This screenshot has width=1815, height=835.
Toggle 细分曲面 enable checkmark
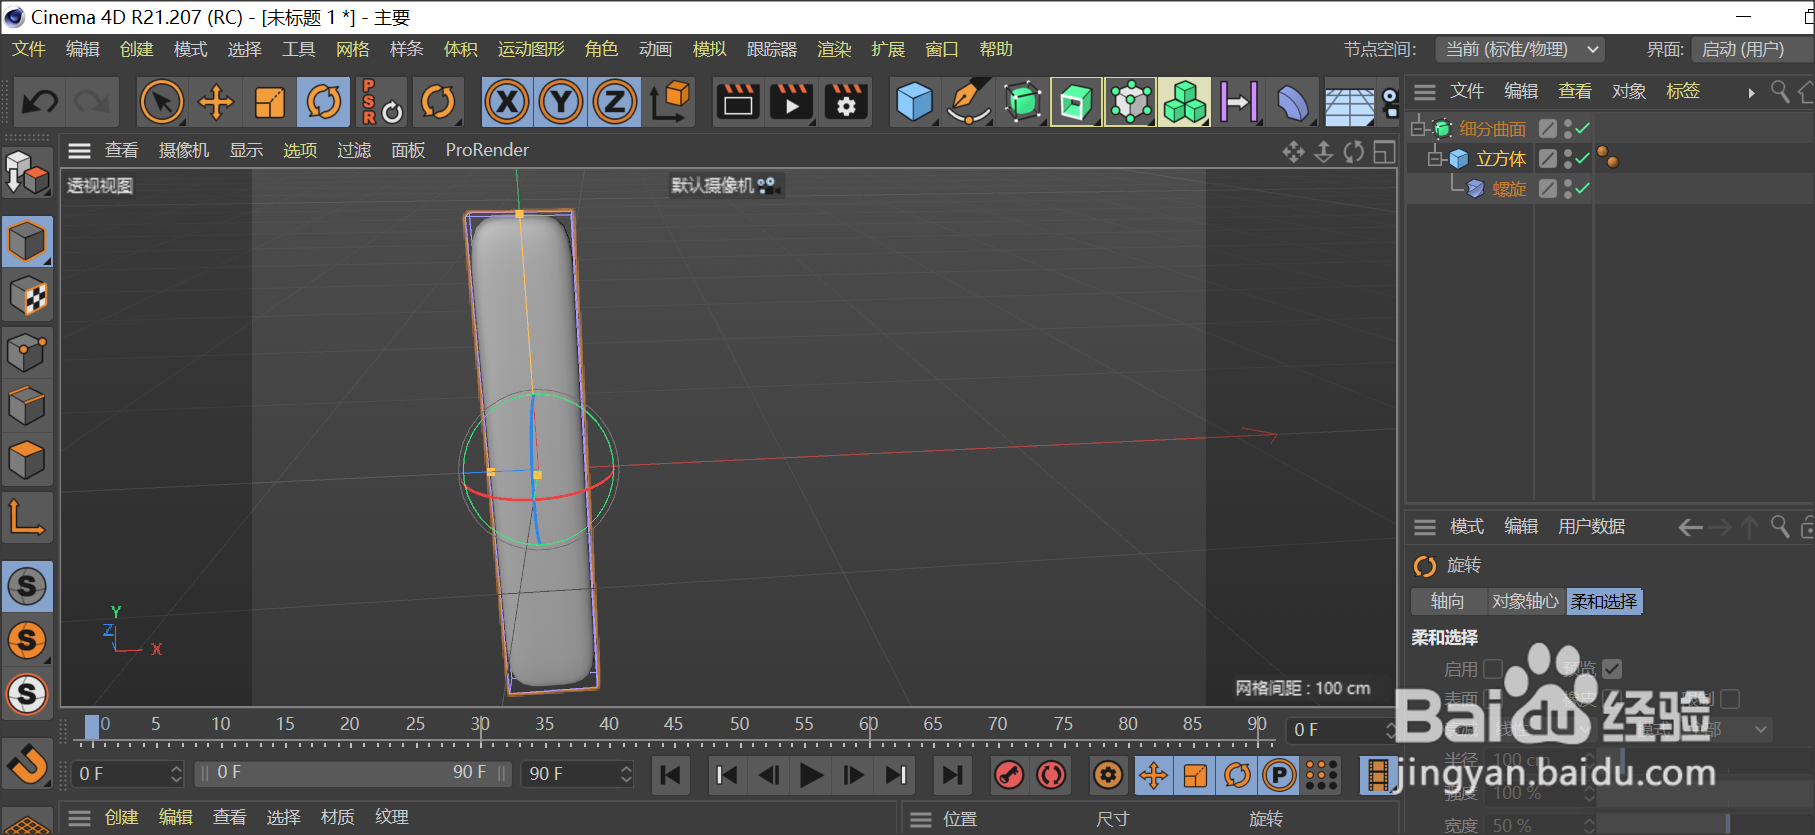click(1583, 128)
